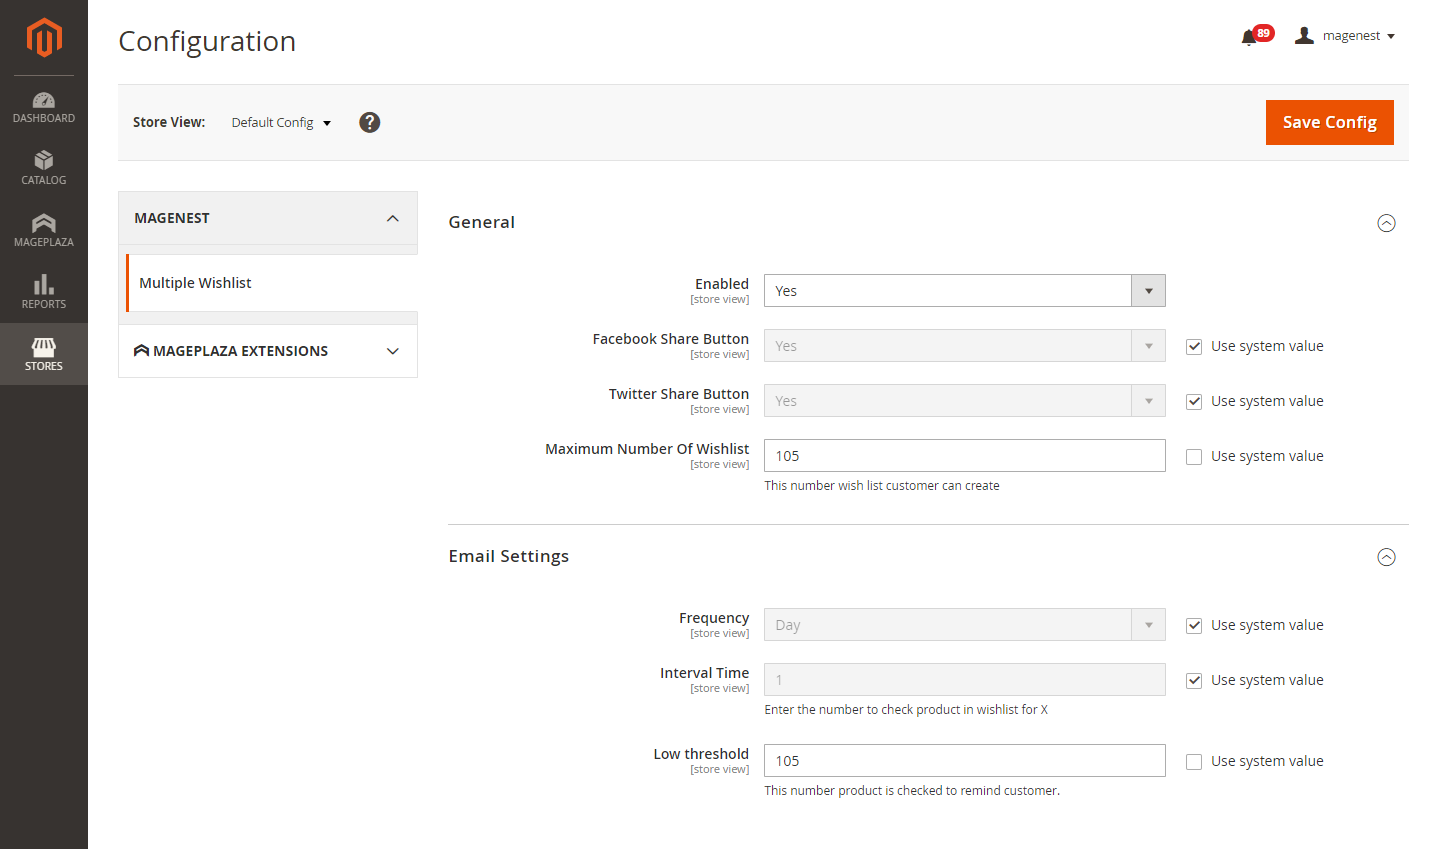The image size is (1429, 849).
Task: Click the Save Config button
Action: [x=1329, y=122]
